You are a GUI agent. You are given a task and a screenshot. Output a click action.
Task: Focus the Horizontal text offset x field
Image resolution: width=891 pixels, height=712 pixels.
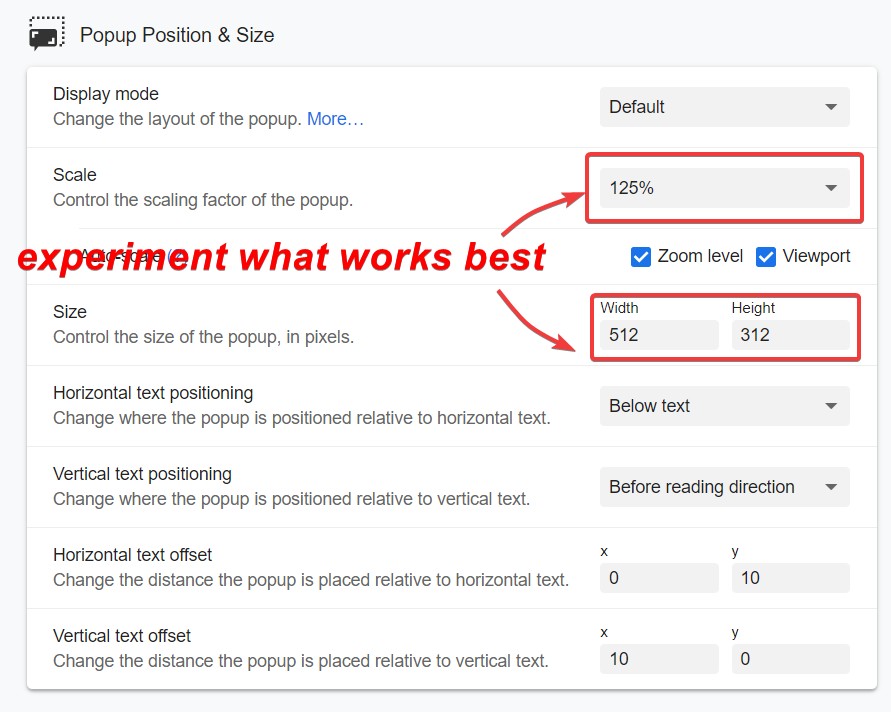tap(658, 578)
